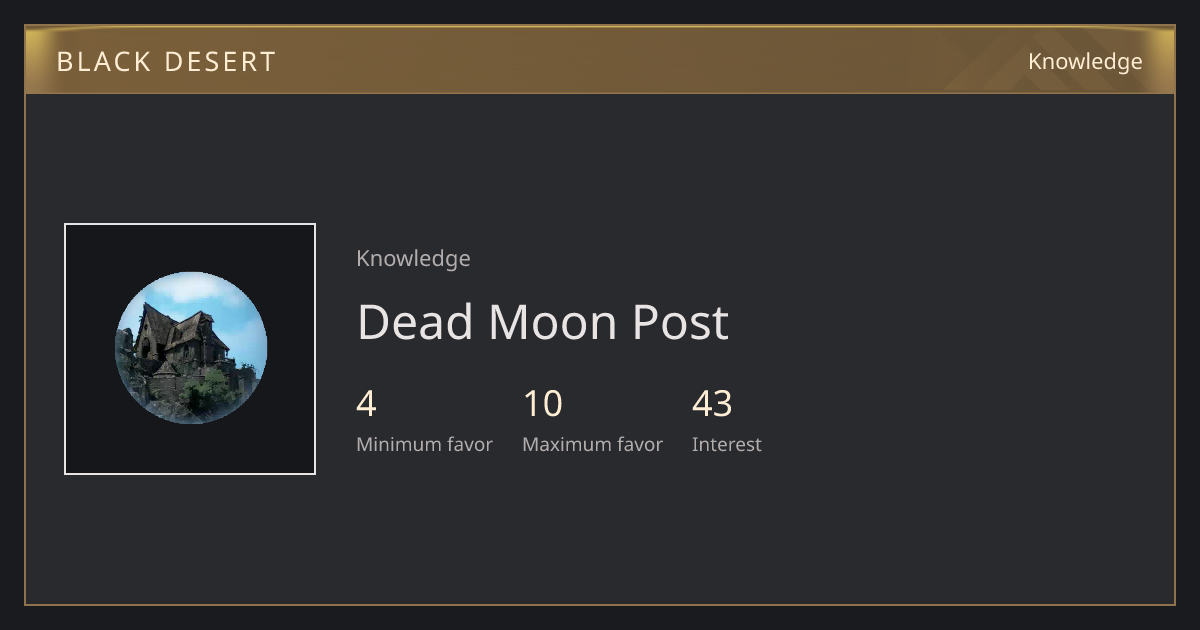Select the Dead Moon Post title
The height and width of the screenshot is (630, 1200).
(x=543, y=322)
